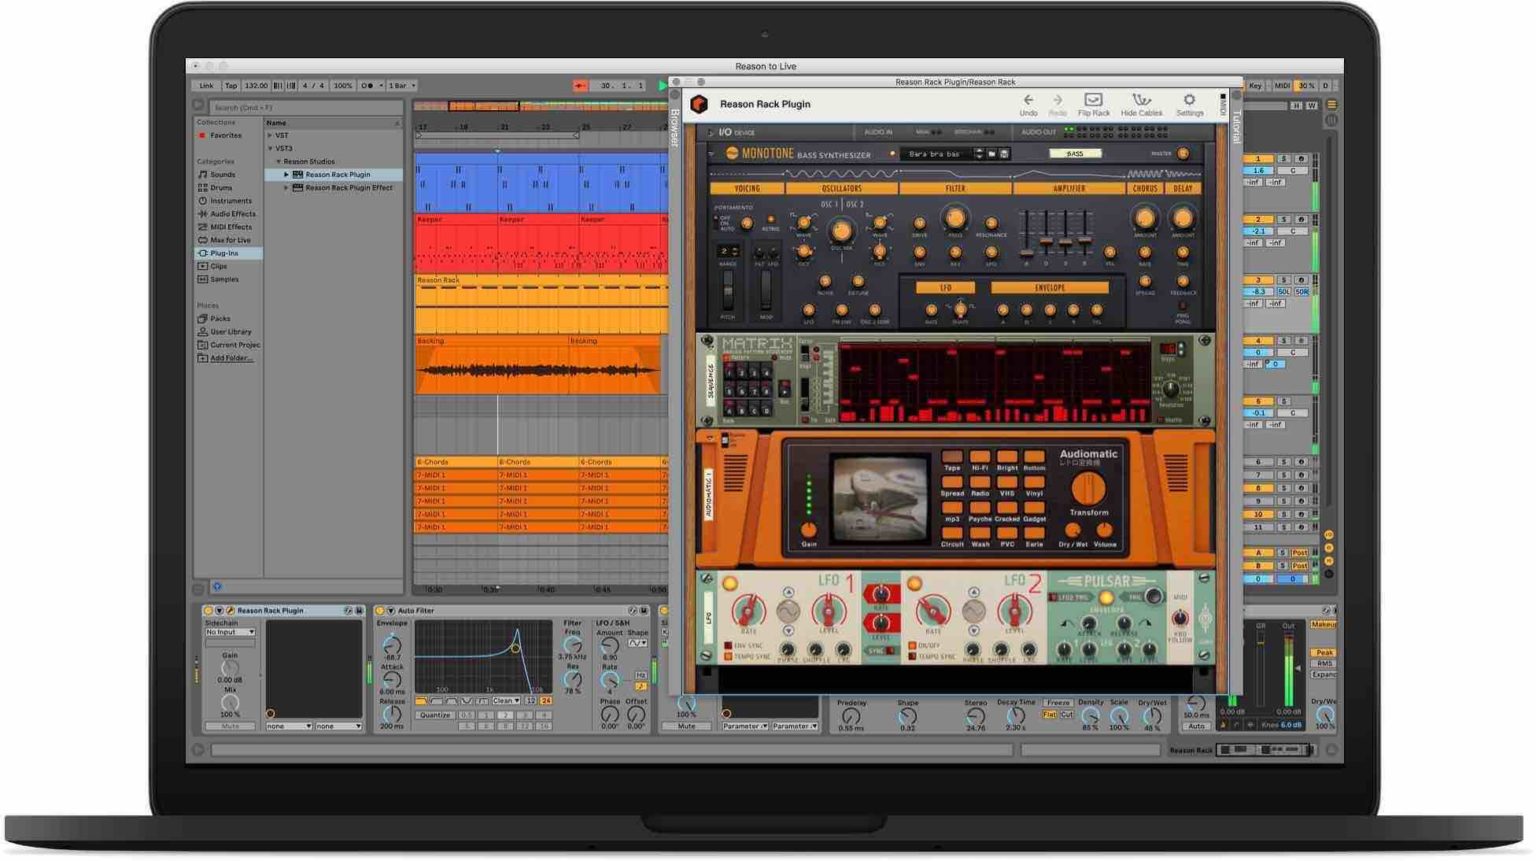Click the Samples category icon
1536x861 pixels.
tap(203, 279)
